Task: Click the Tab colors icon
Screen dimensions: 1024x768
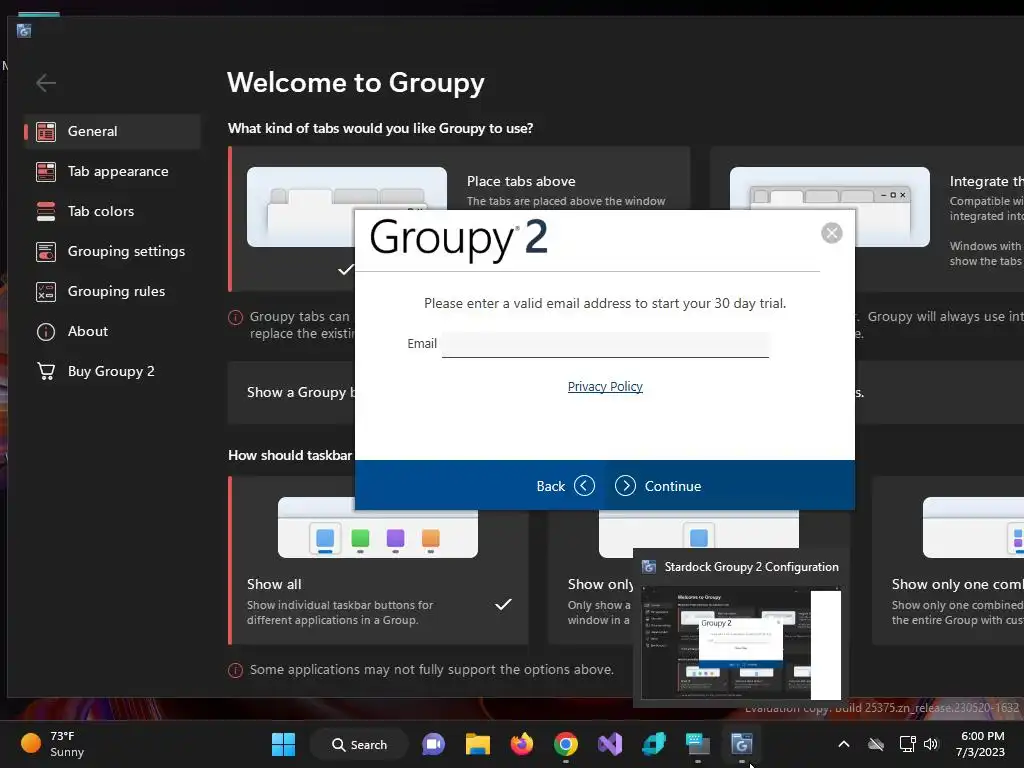Action: click(x=46, y=211)
